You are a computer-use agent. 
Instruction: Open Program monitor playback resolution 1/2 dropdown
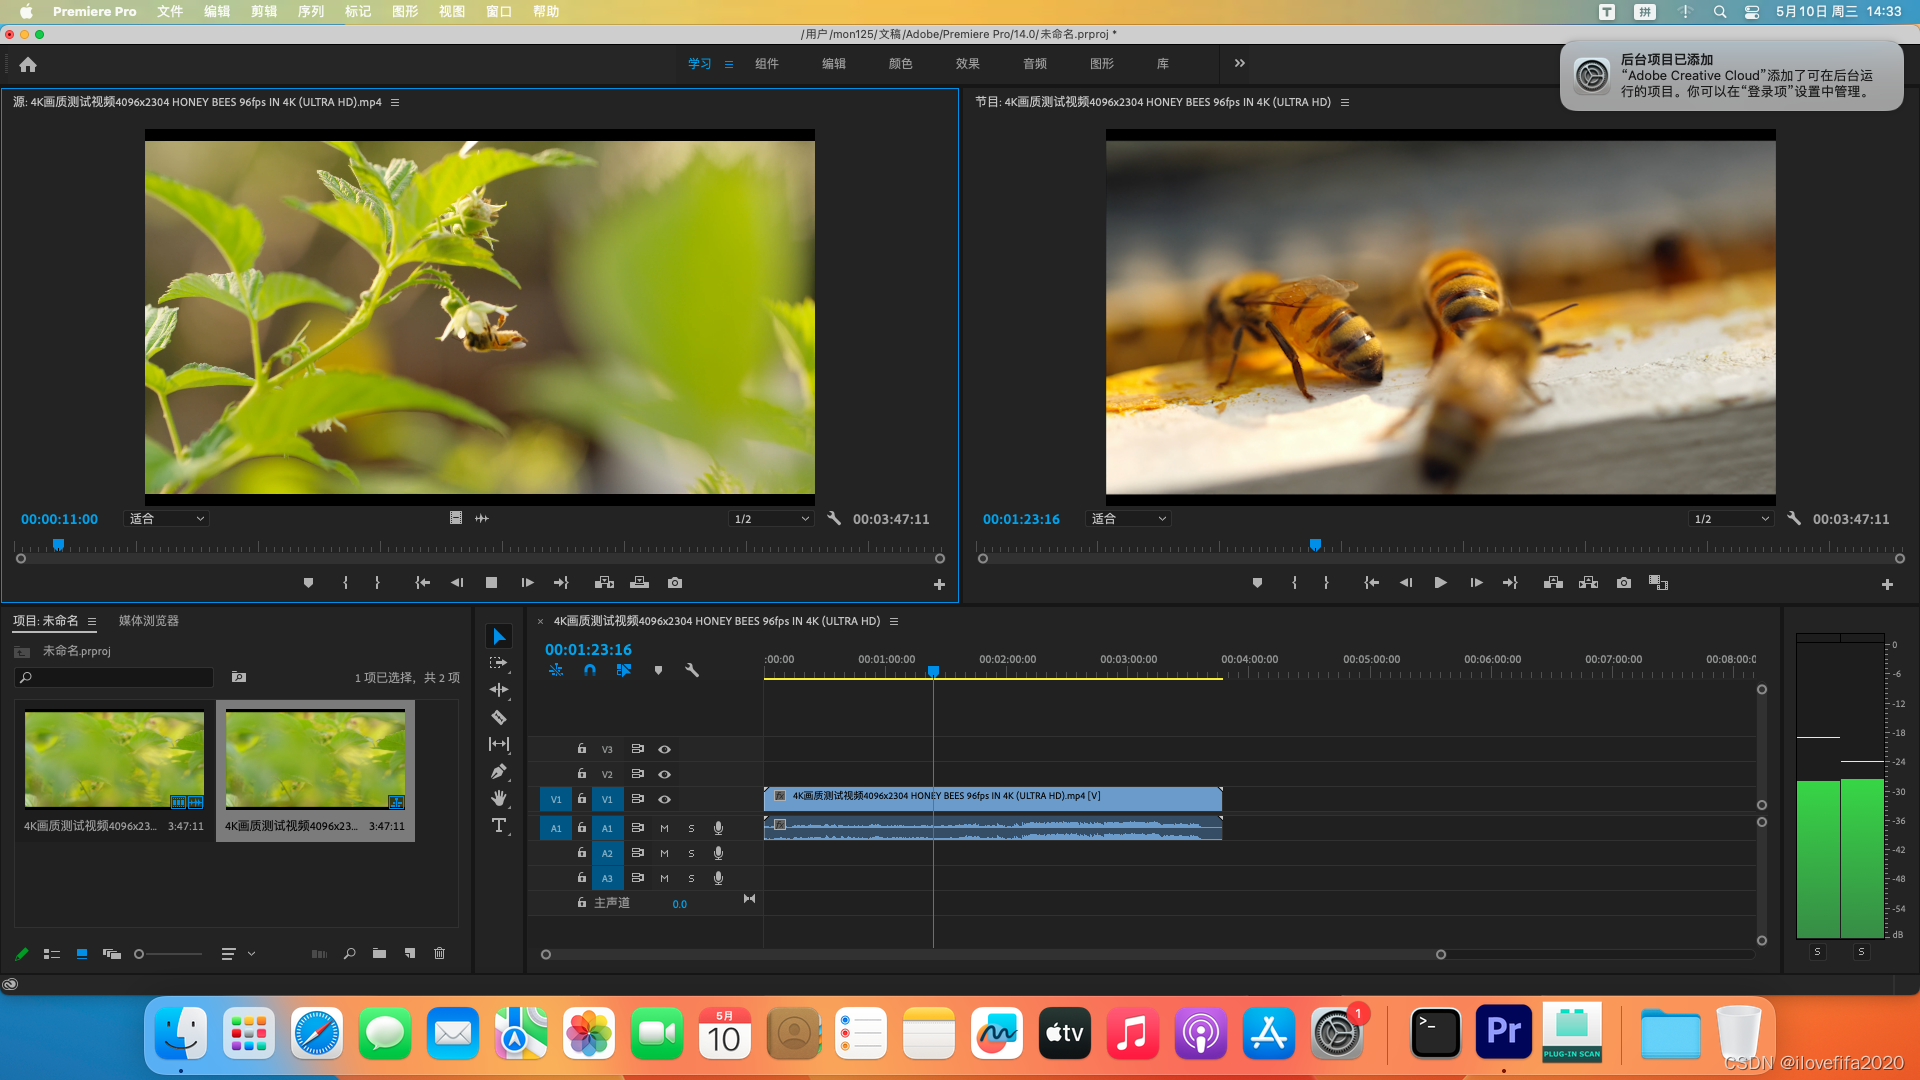[1731, 519]
